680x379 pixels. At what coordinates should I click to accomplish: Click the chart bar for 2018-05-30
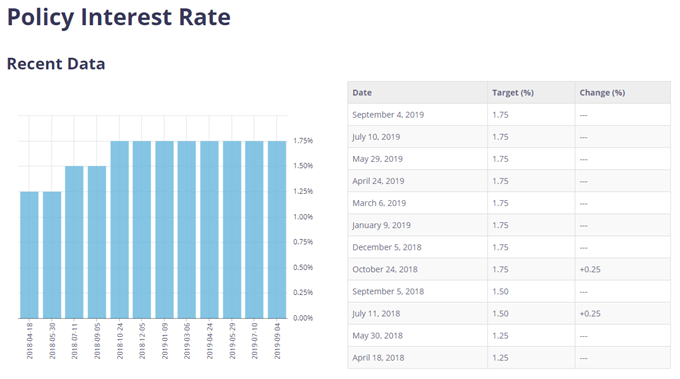click(x=52, y=255)
